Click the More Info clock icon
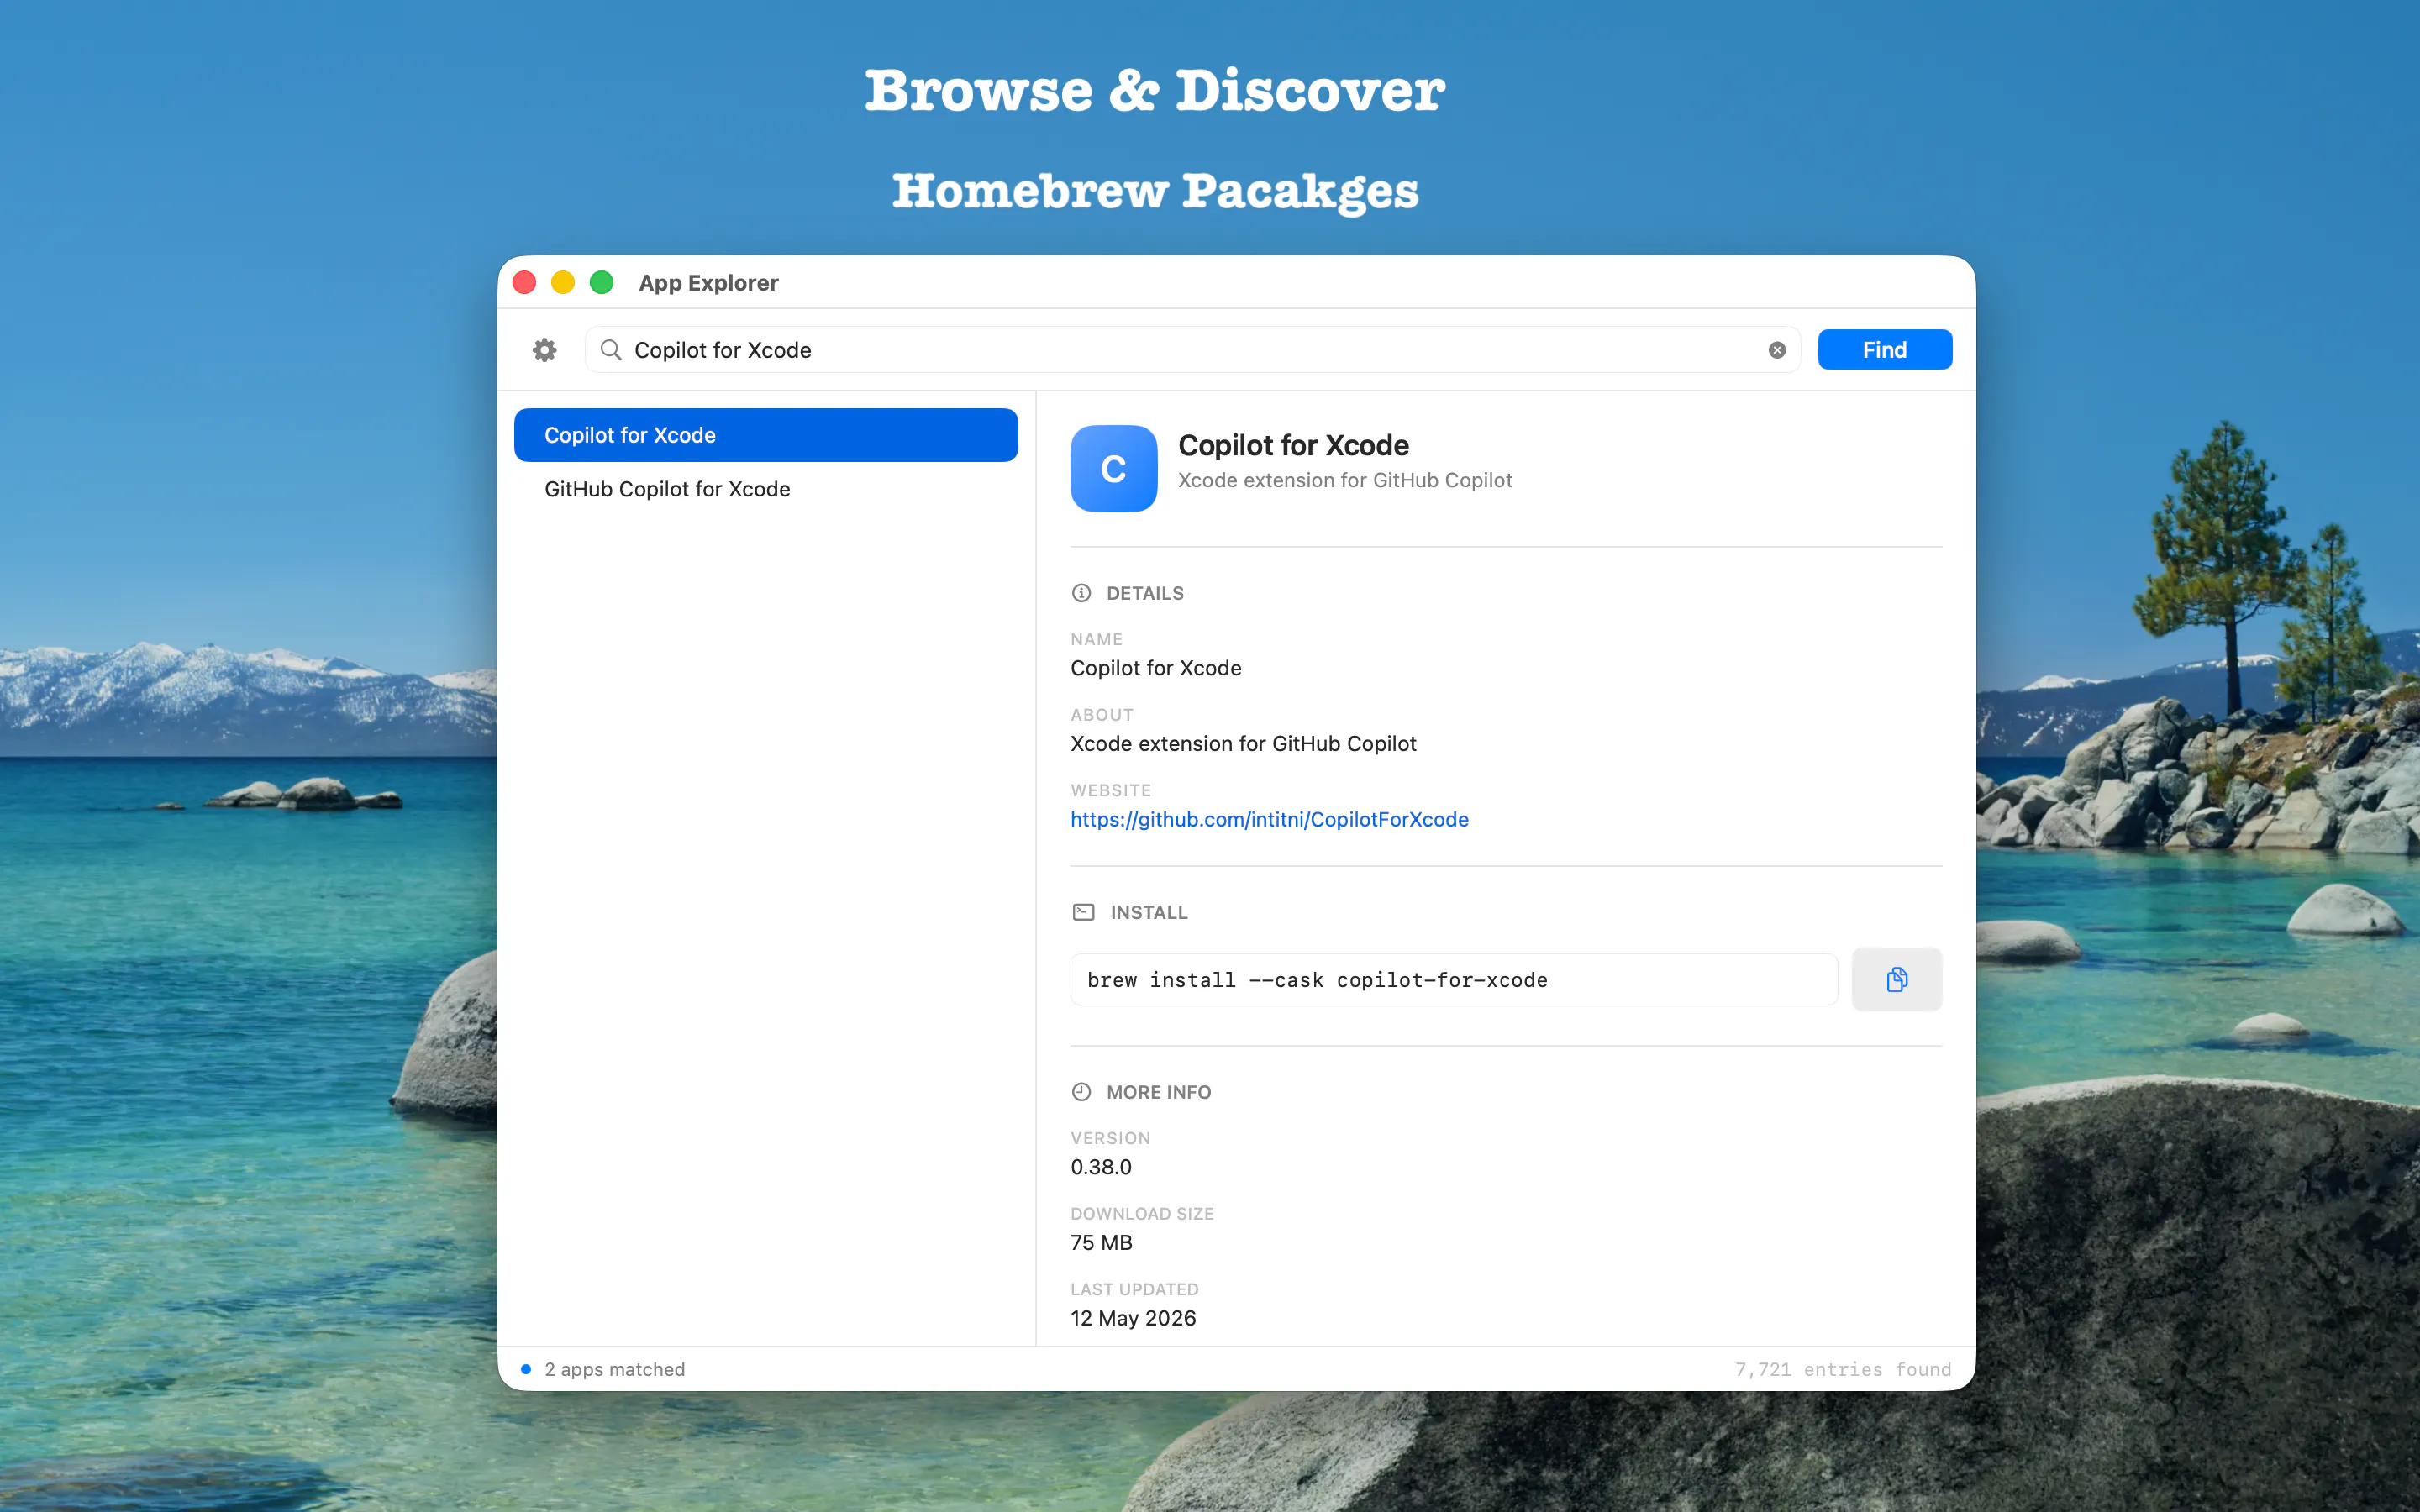Screen dimensions: 2420x1512 1081,1092
